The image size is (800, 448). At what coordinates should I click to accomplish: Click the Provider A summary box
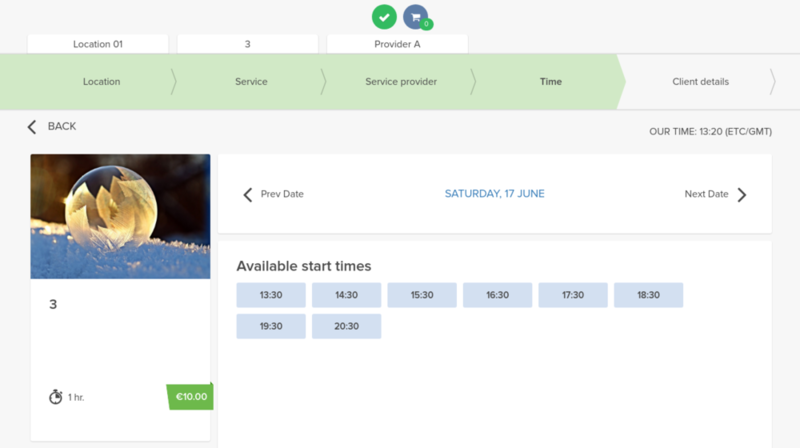pyautogui.click(x=397, y=44)
